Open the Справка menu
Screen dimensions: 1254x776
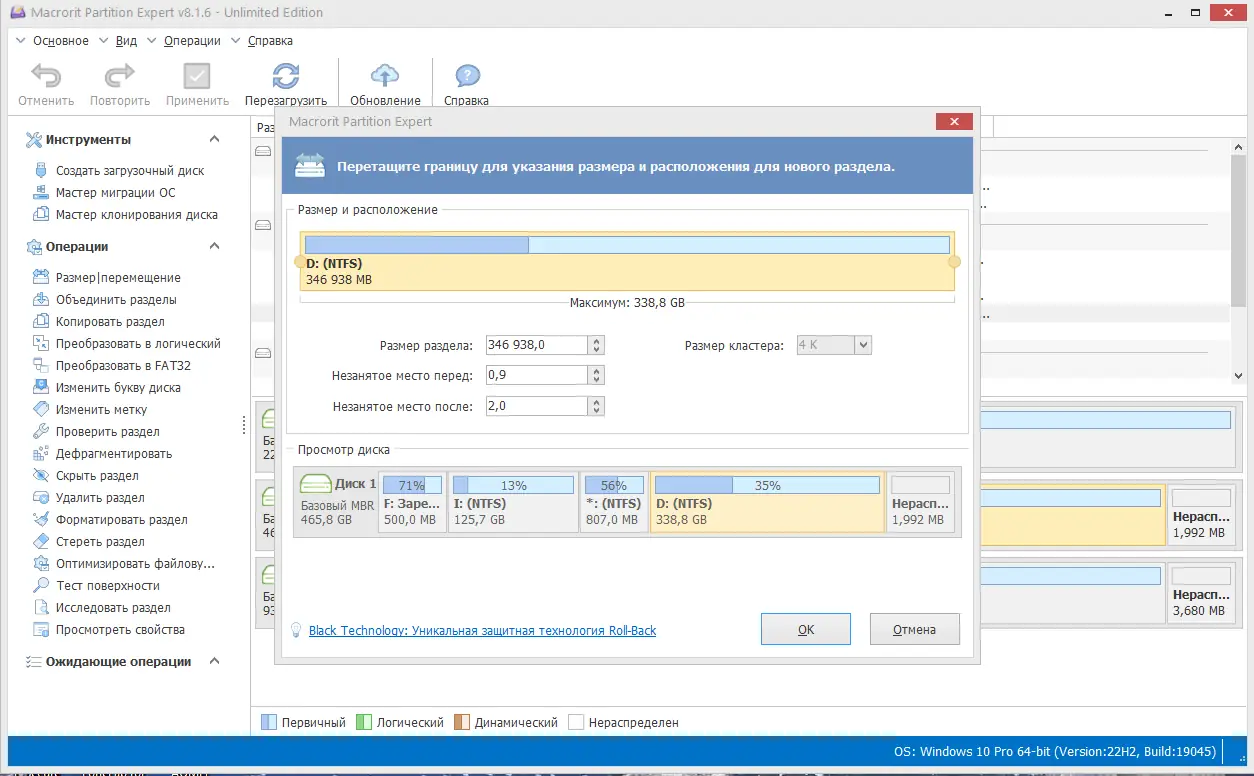tap(270, 41)
